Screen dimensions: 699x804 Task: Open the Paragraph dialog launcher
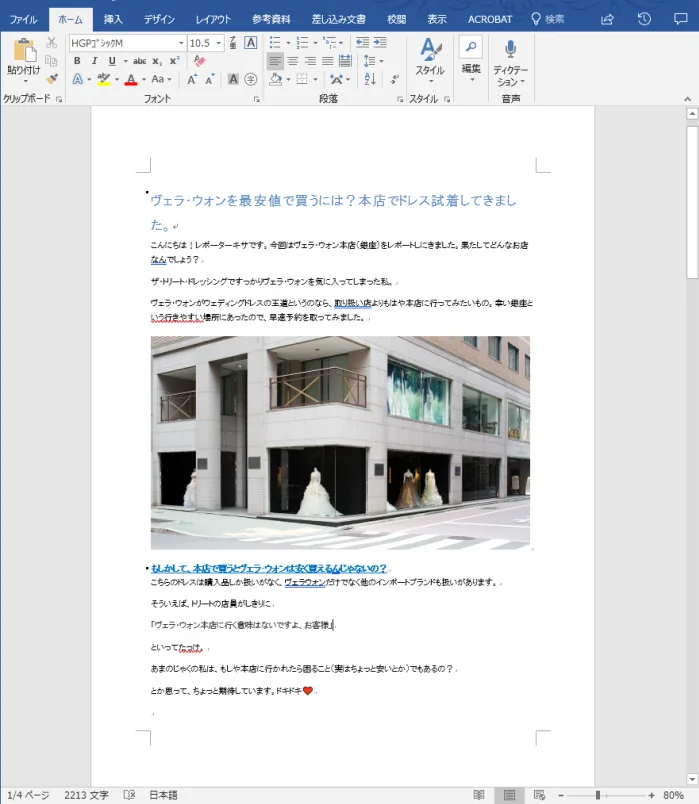tap(400, 99)
